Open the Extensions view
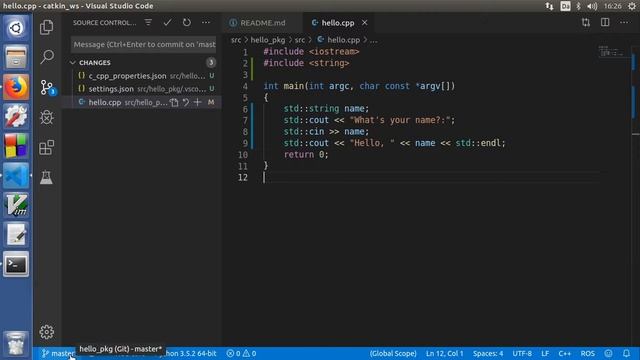This screenshot has height=360, width=640. click(47, 147)
